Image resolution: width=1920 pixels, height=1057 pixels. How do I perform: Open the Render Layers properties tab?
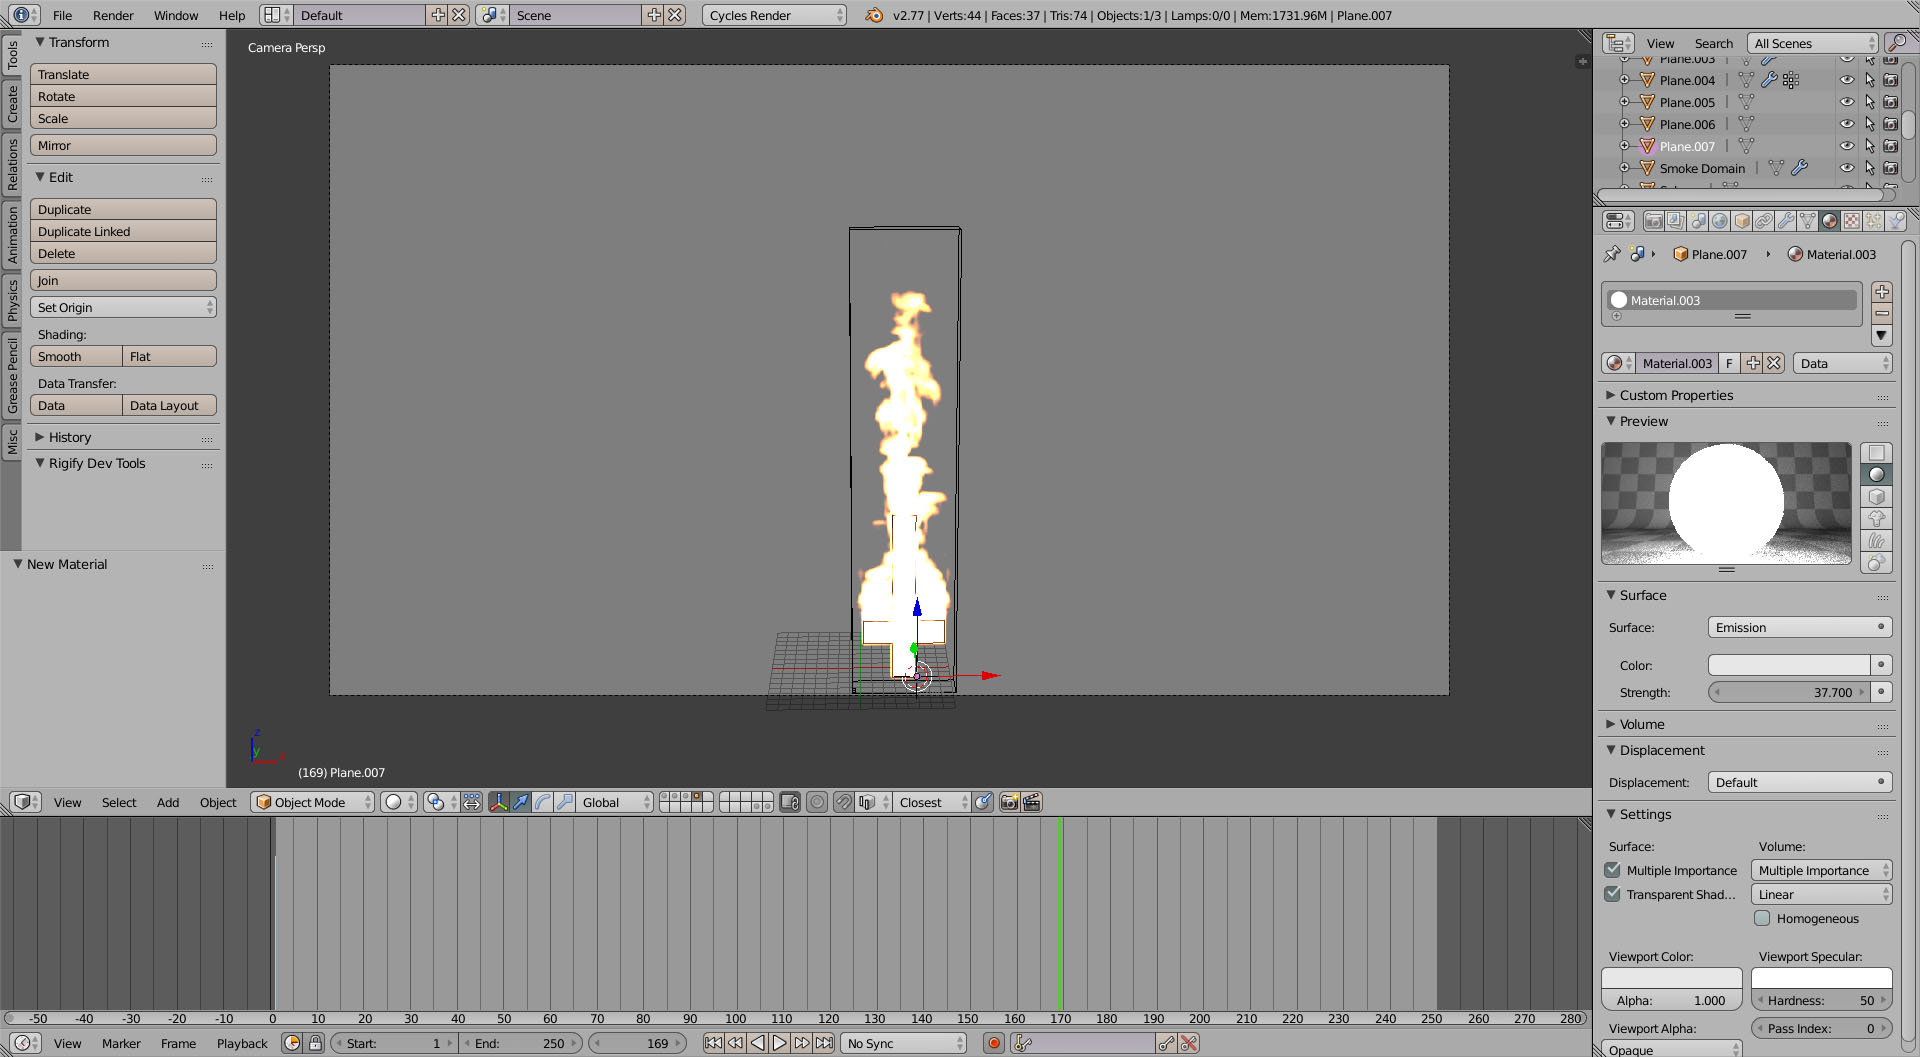point(1676,221)
